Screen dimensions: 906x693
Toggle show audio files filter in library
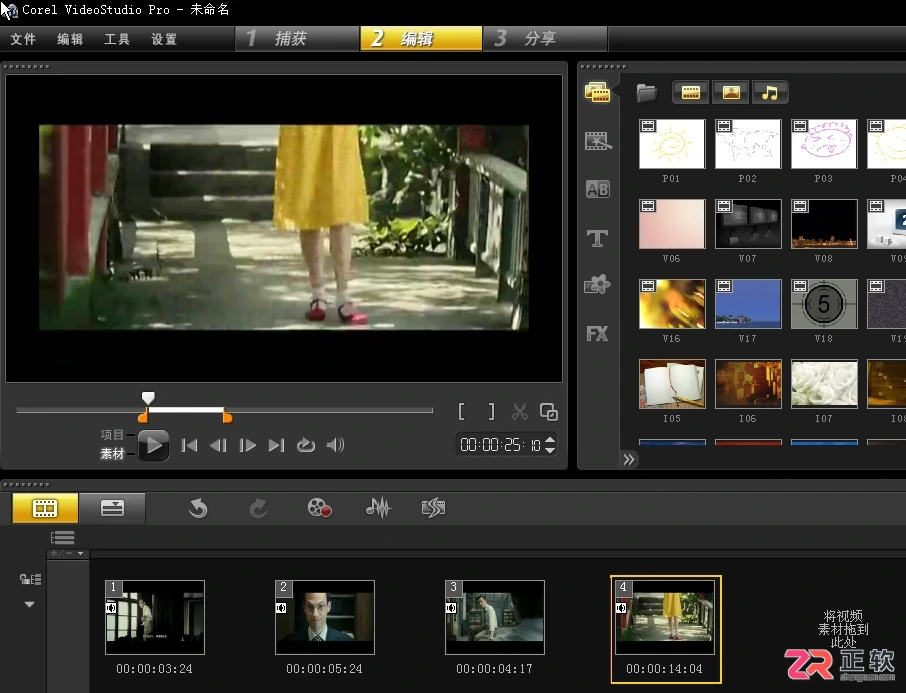770,92
